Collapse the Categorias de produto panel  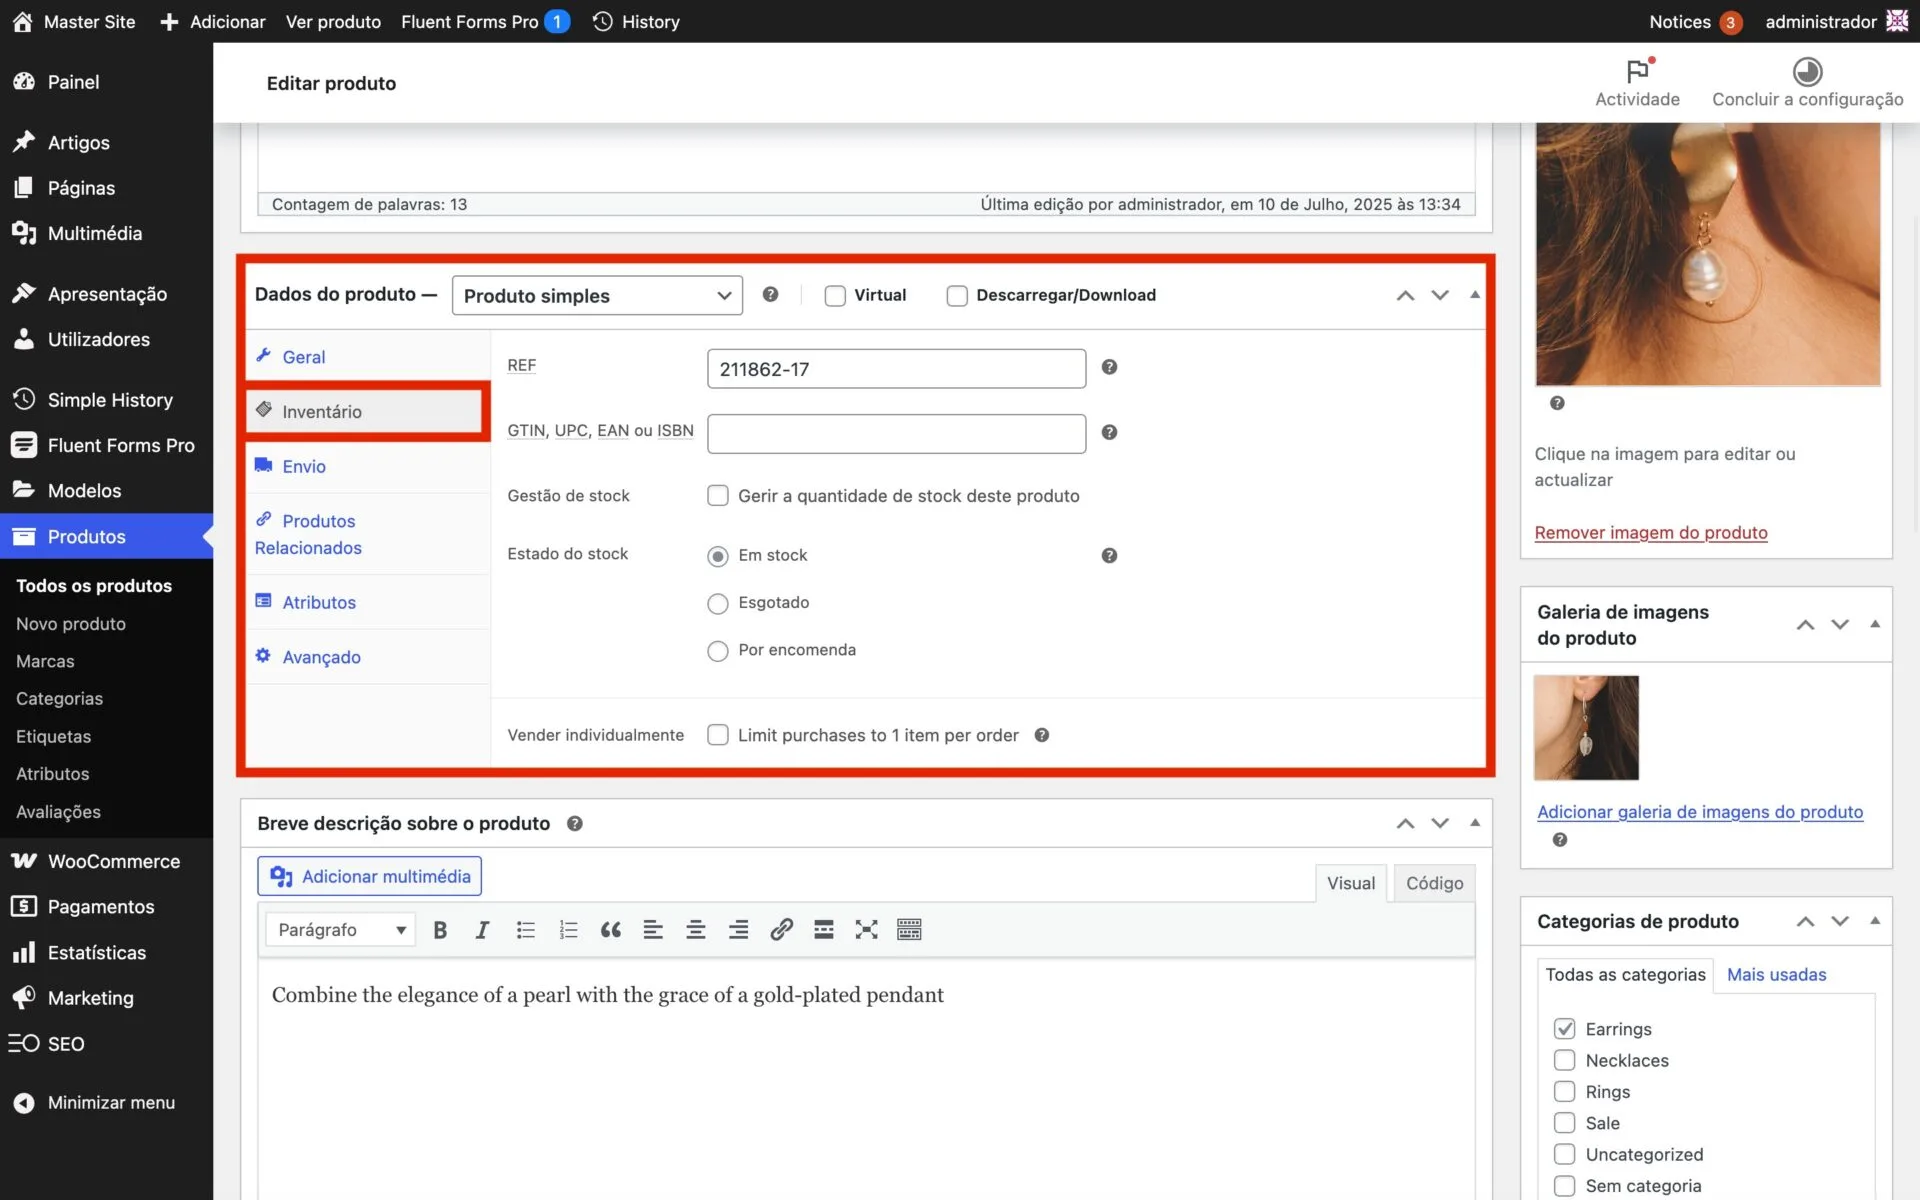point(1875,921)
